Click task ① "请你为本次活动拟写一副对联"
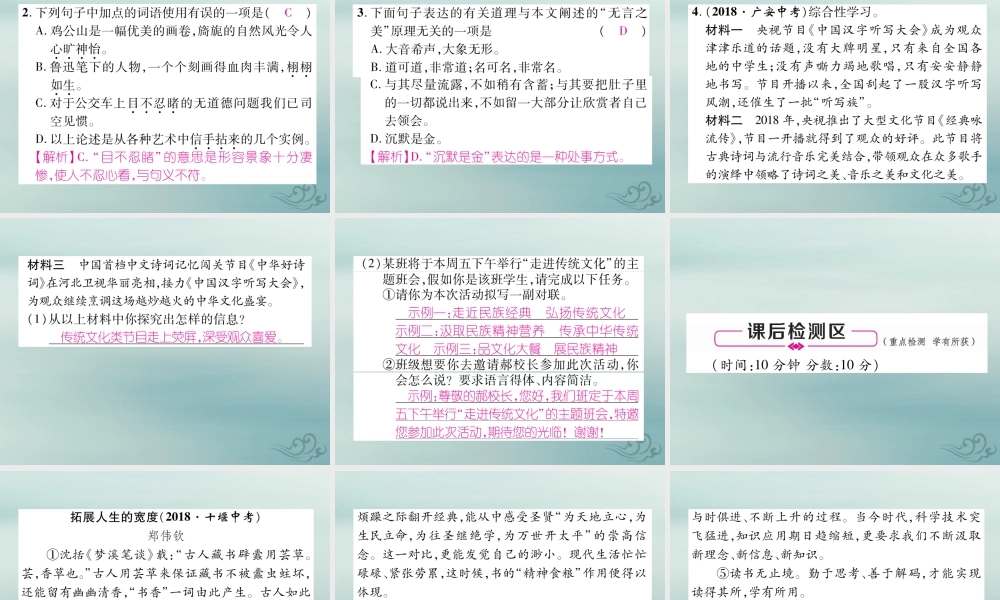The image size is (1000, 600). [x=475, y=295]
